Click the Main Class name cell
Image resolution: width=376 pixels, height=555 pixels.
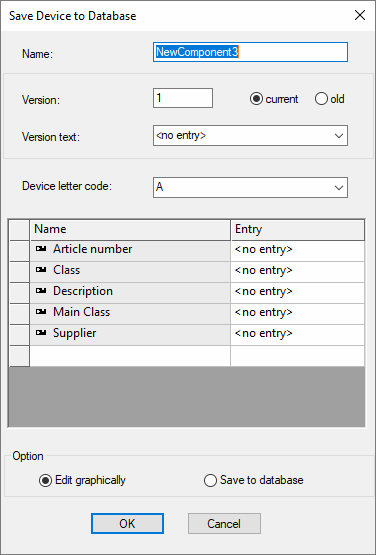pos(130,314)
